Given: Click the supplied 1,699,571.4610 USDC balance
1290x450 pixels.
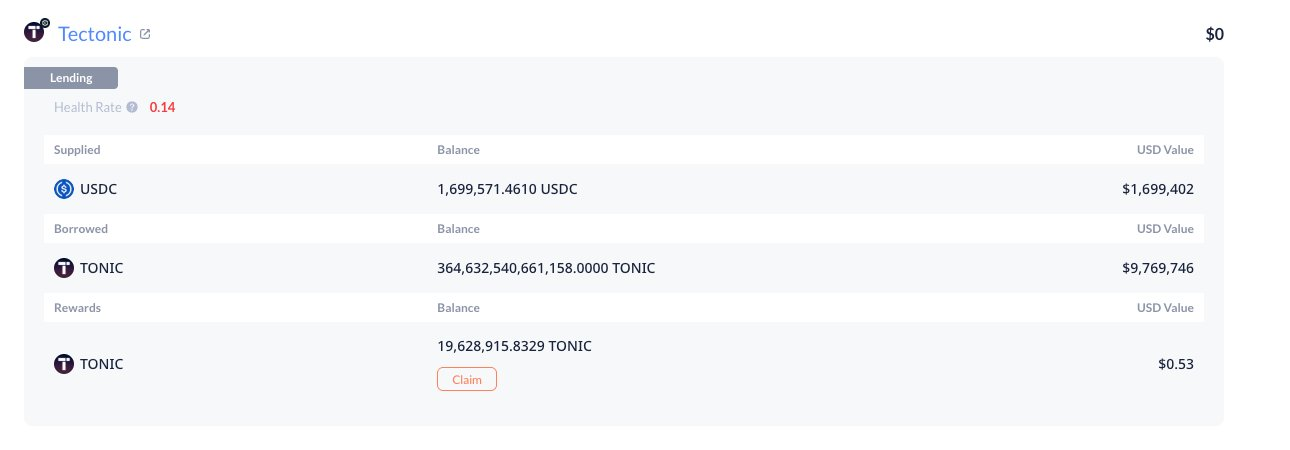Looking at the screenshot, I should click(507, 188).
